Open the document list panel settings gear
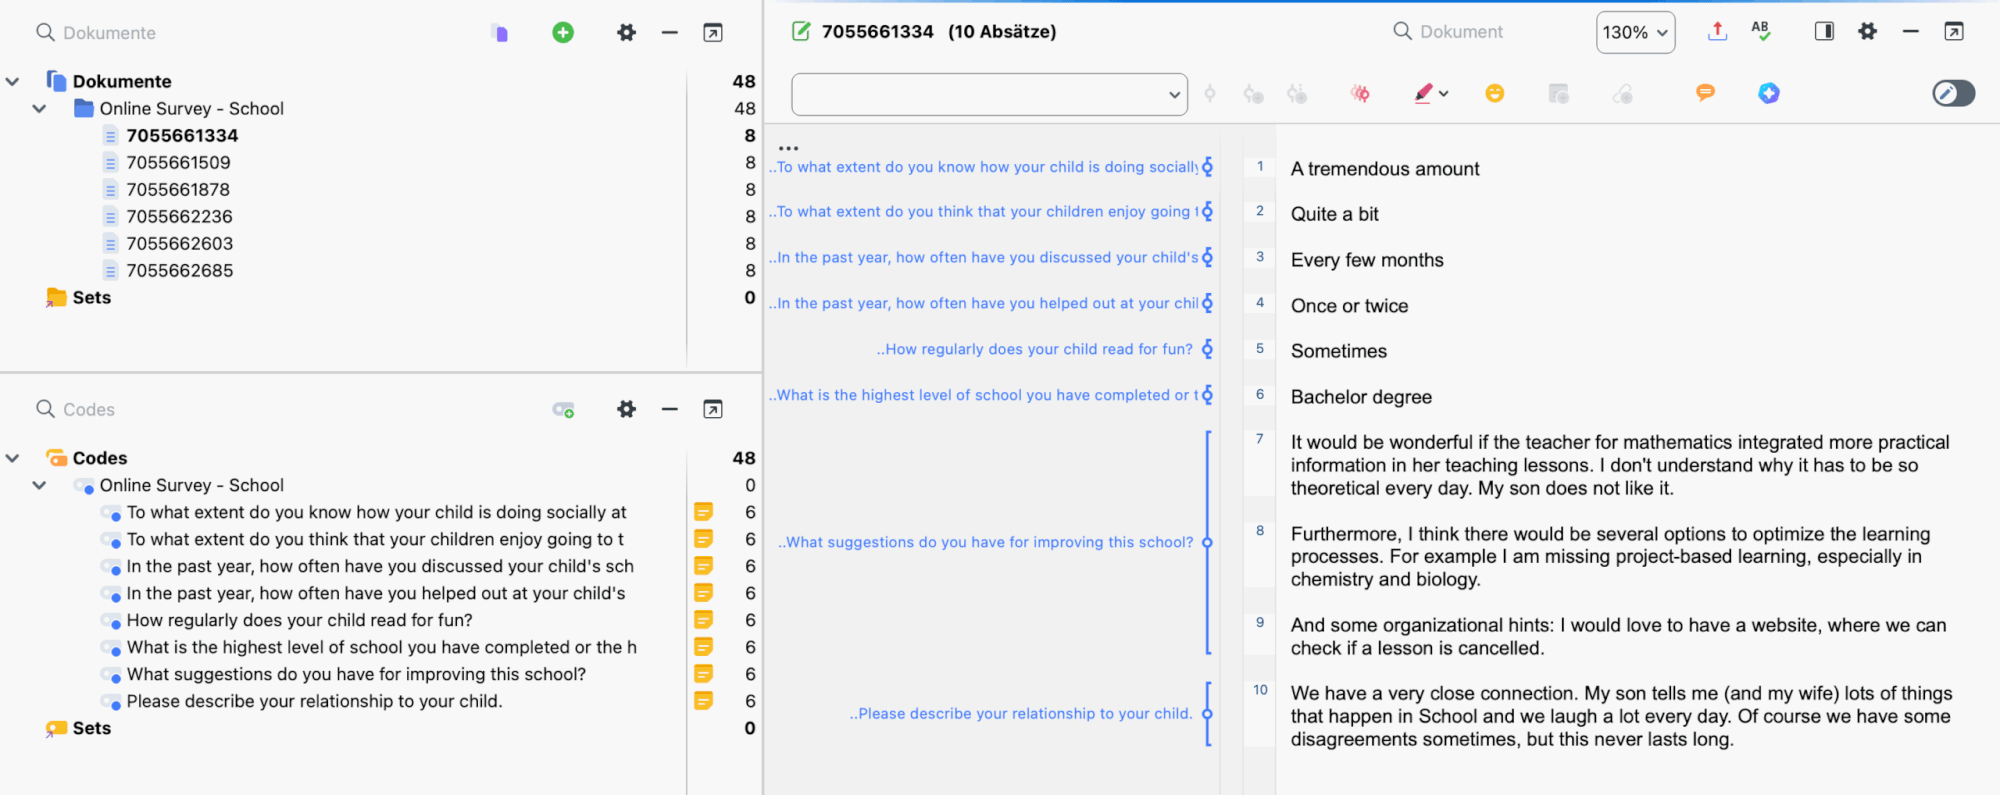Screen dimensions: 2000x795 (x=626, y=33)
